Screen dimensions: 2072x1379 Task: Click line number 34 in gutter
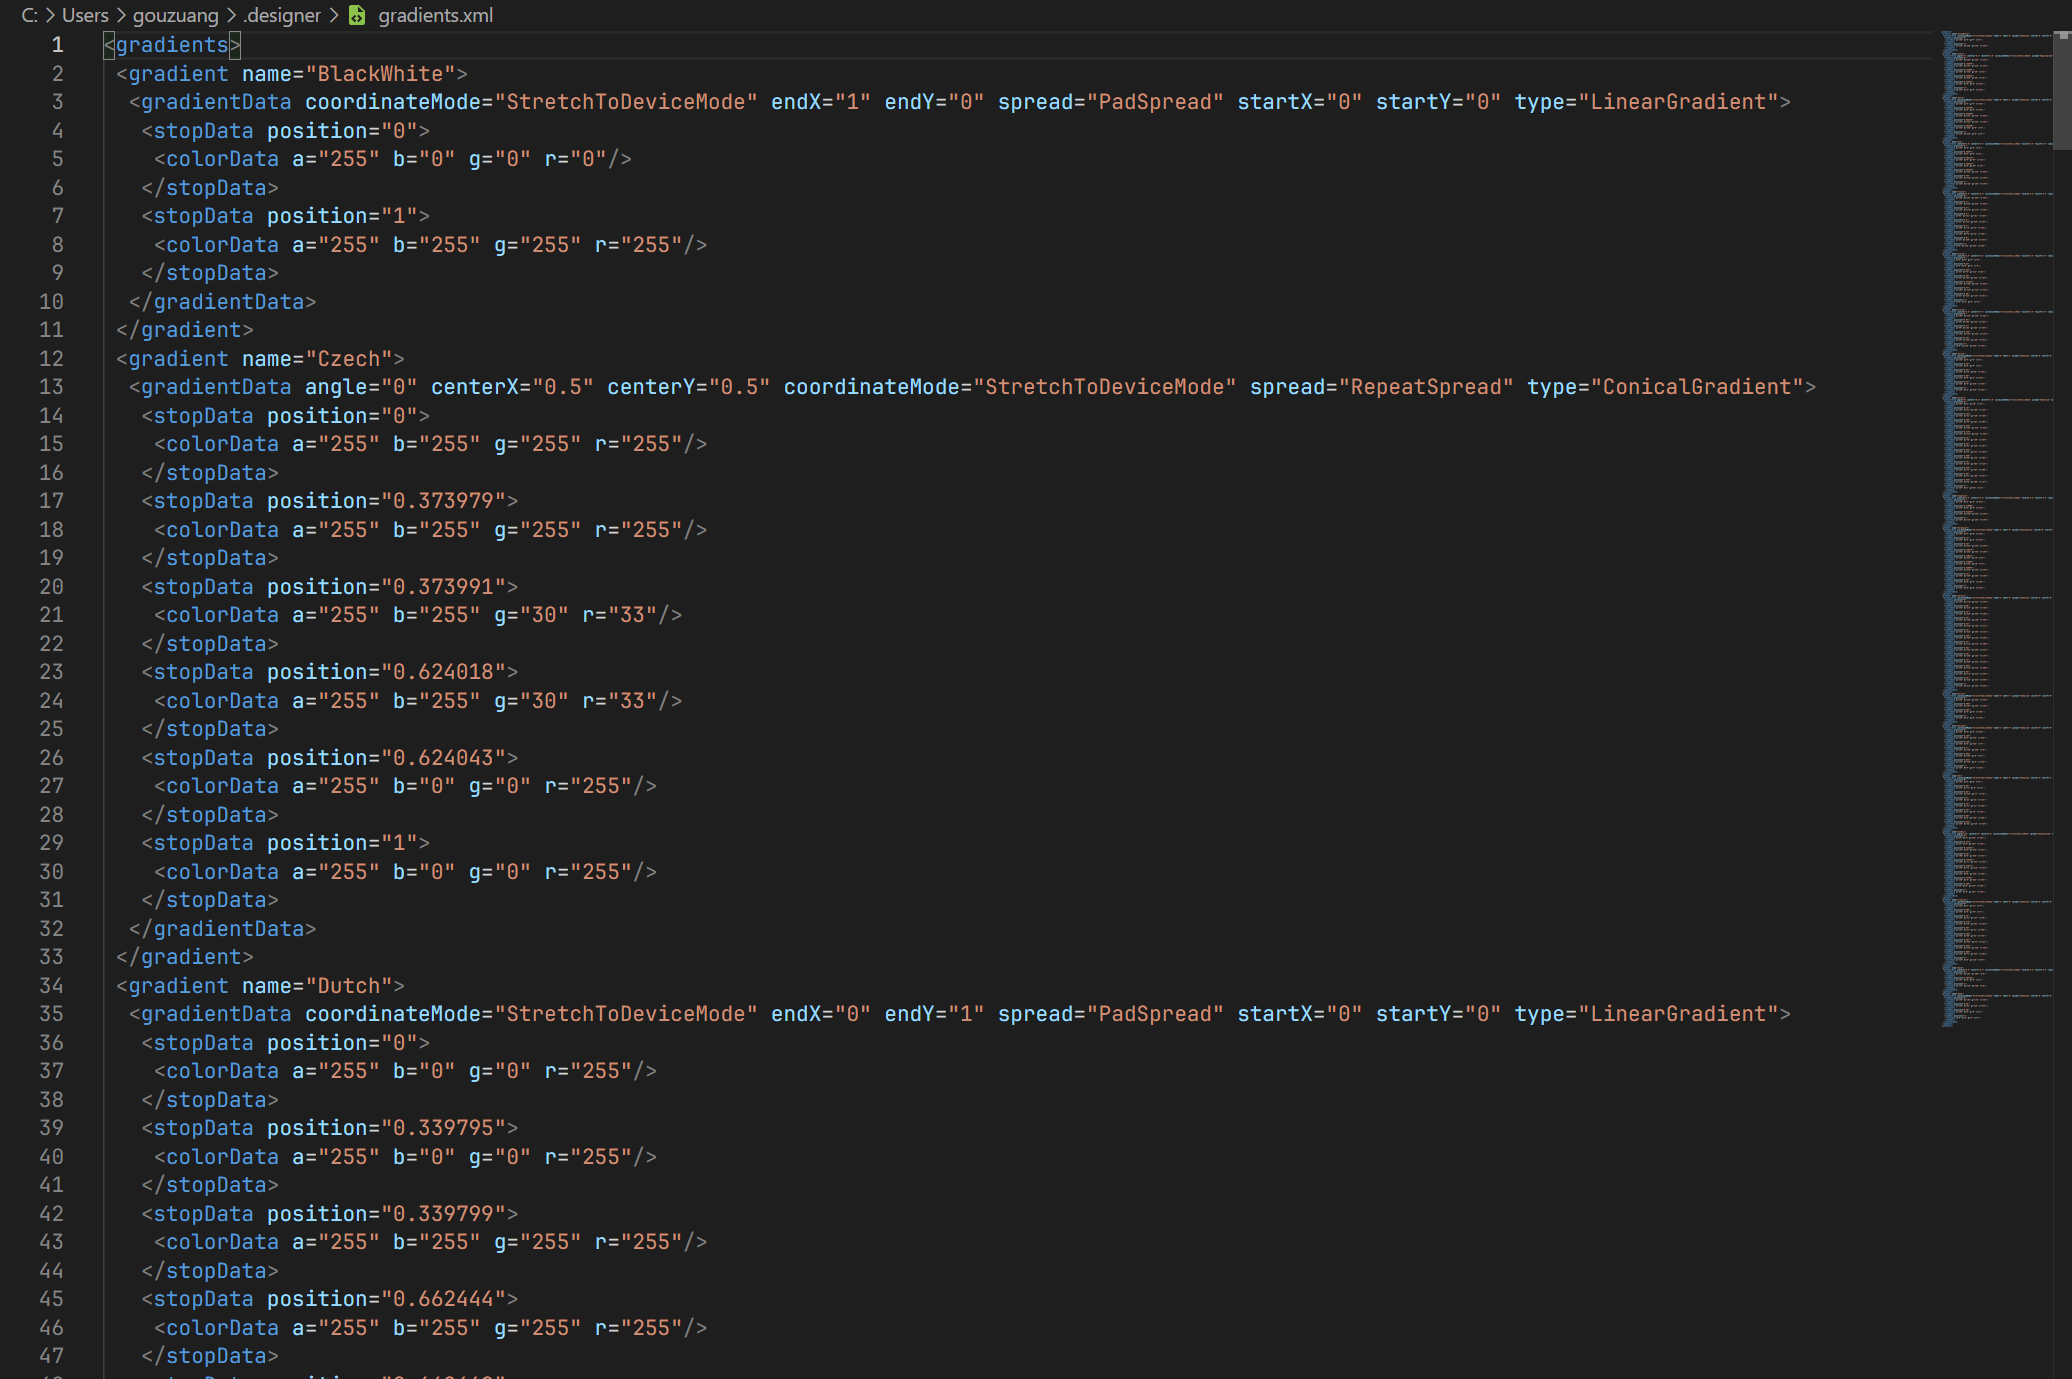51,985
